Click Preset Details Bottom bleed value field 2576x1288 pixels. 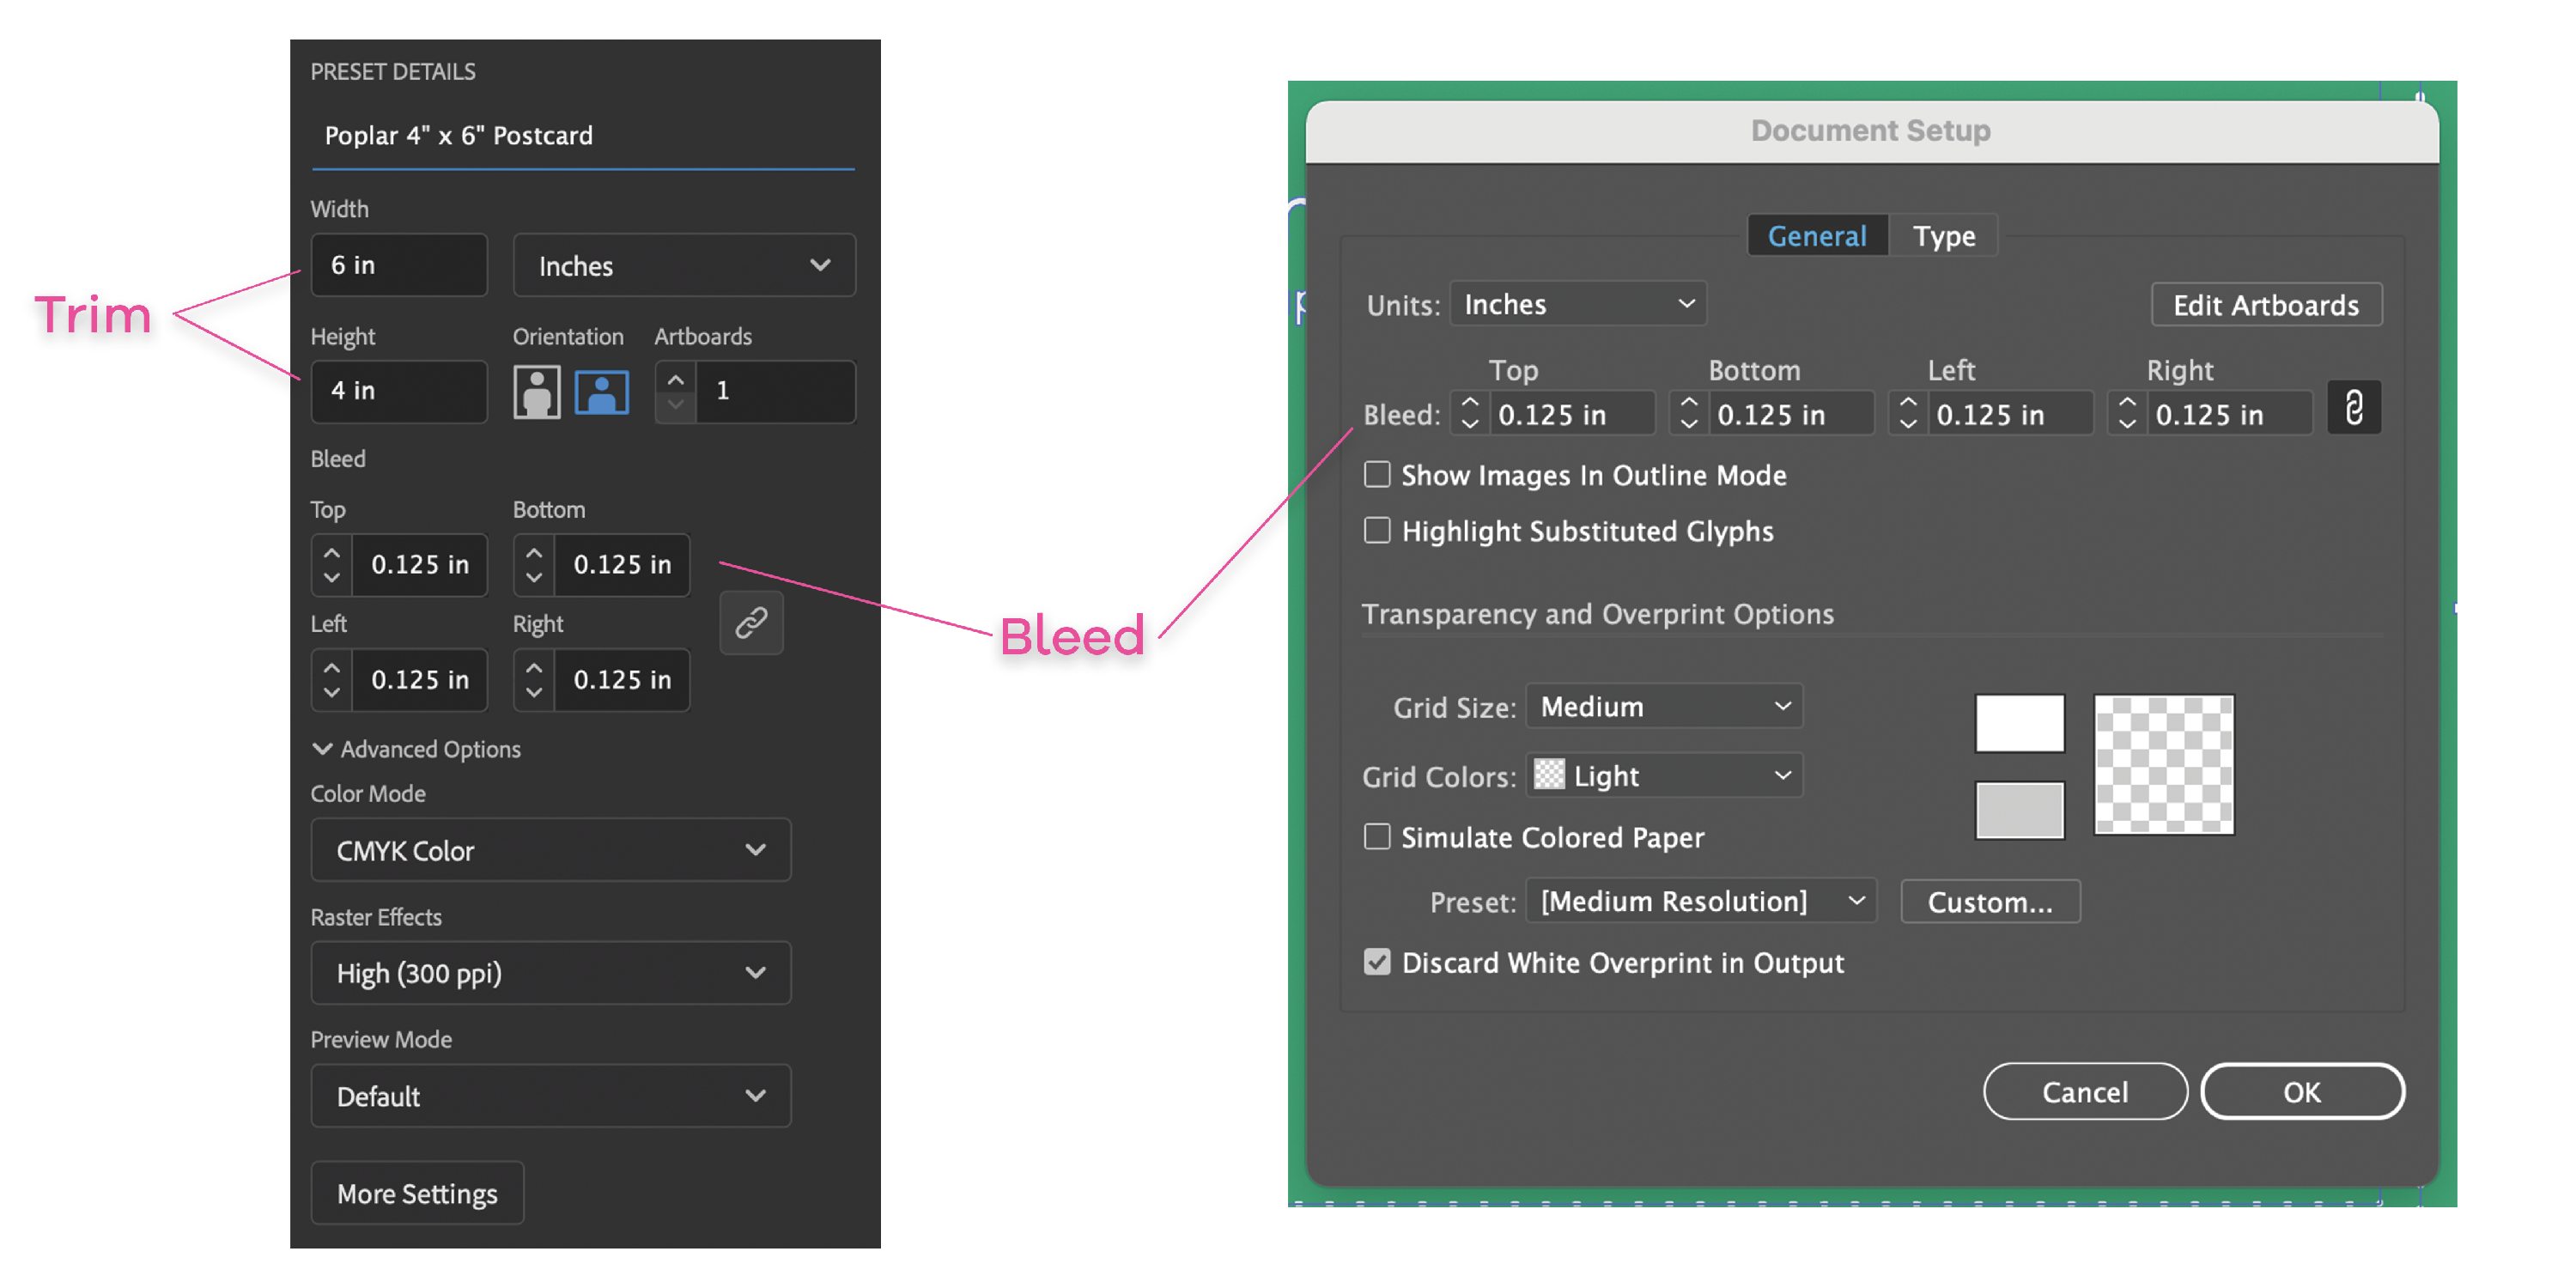pyautogui.click(x=622, y=565)
